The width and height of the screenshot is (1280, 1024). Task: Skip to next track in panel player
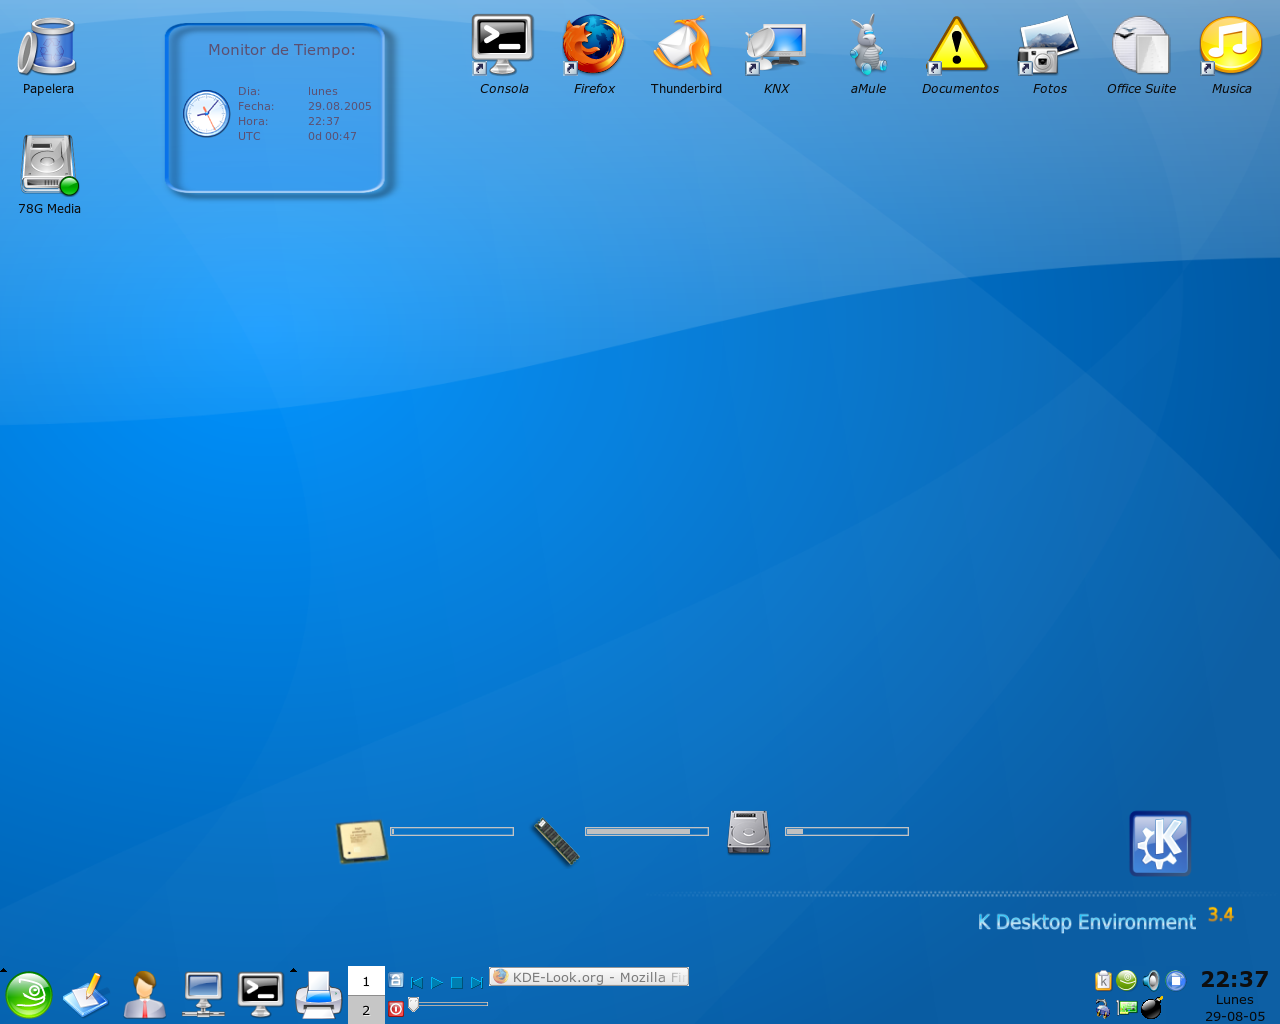(476, 983)
